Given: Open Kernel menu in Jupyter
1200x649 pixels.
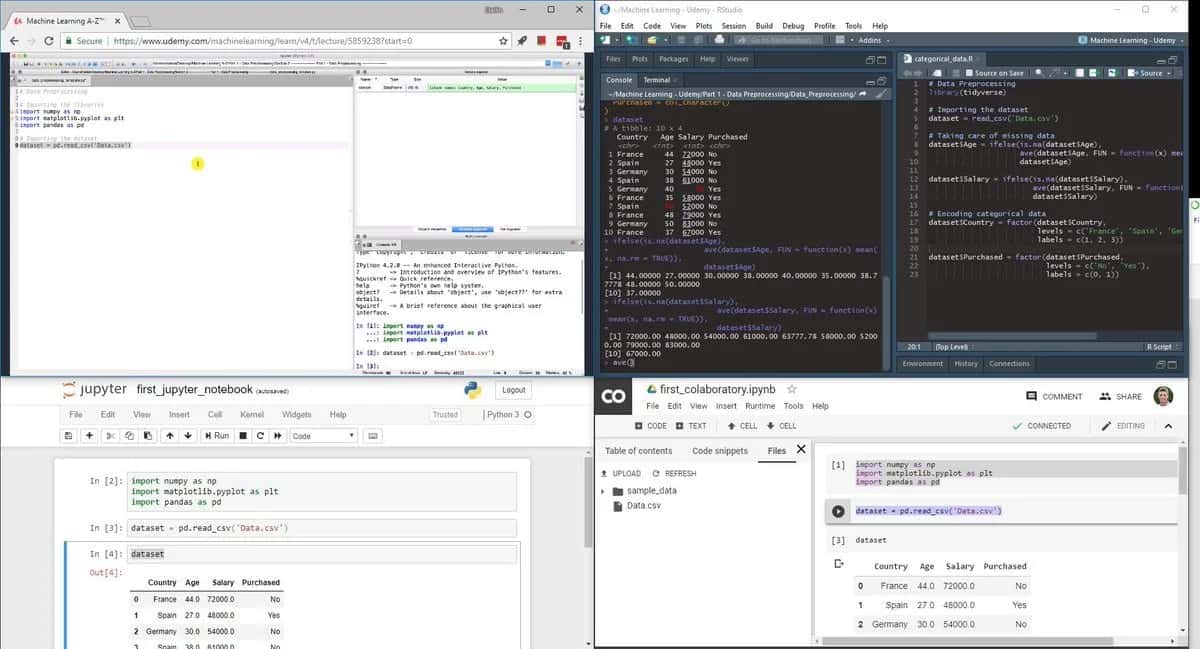Looking at the screenshot, I should [x=252, y=415].
